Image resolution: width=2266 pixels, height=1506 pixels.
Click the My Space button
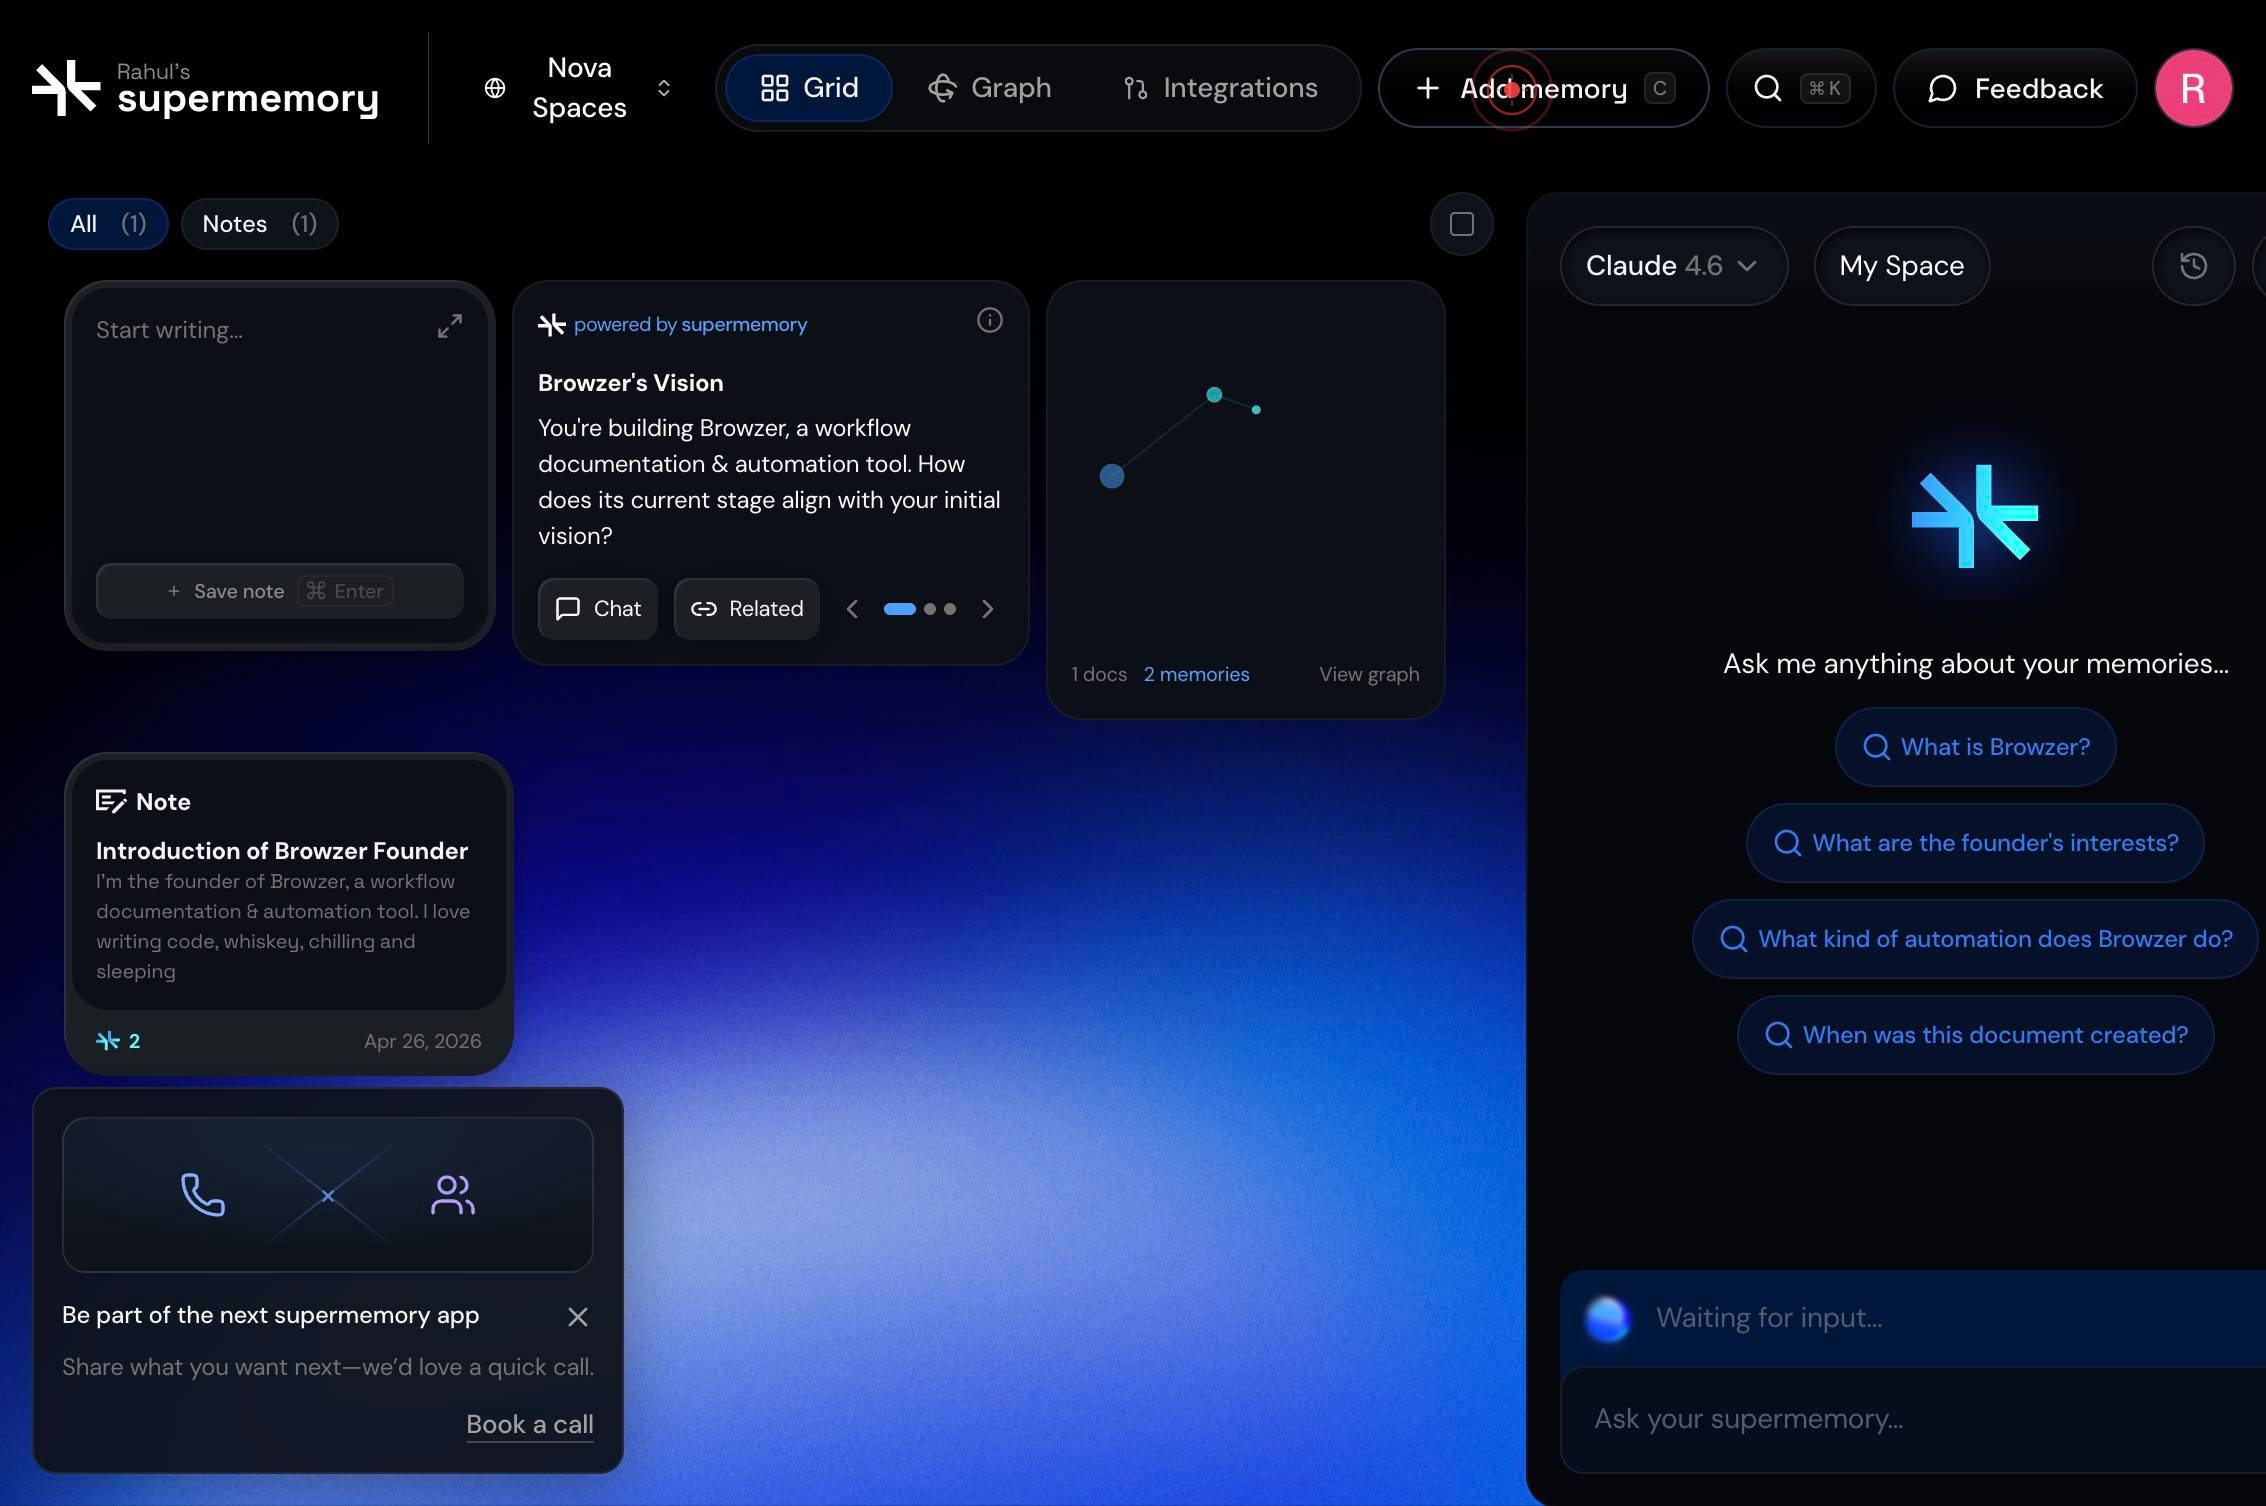pos(1902,266)
